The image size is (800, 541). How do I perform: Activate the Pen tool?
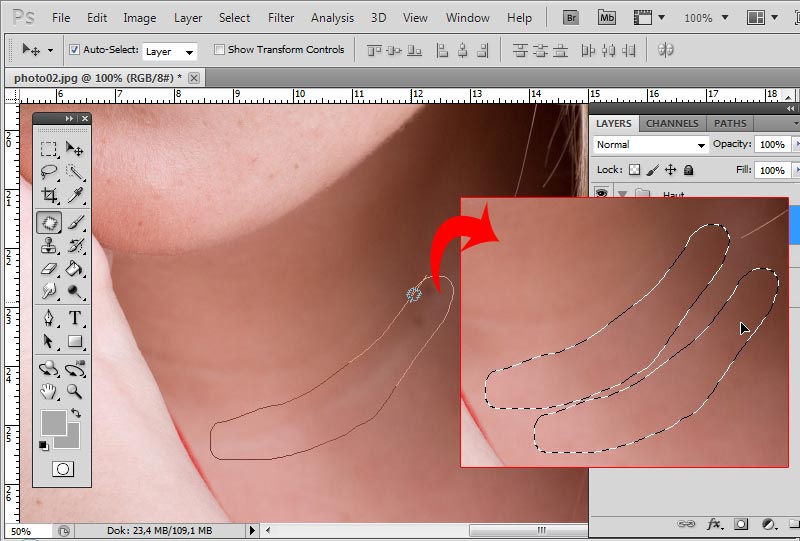click(x=48, y=319)
